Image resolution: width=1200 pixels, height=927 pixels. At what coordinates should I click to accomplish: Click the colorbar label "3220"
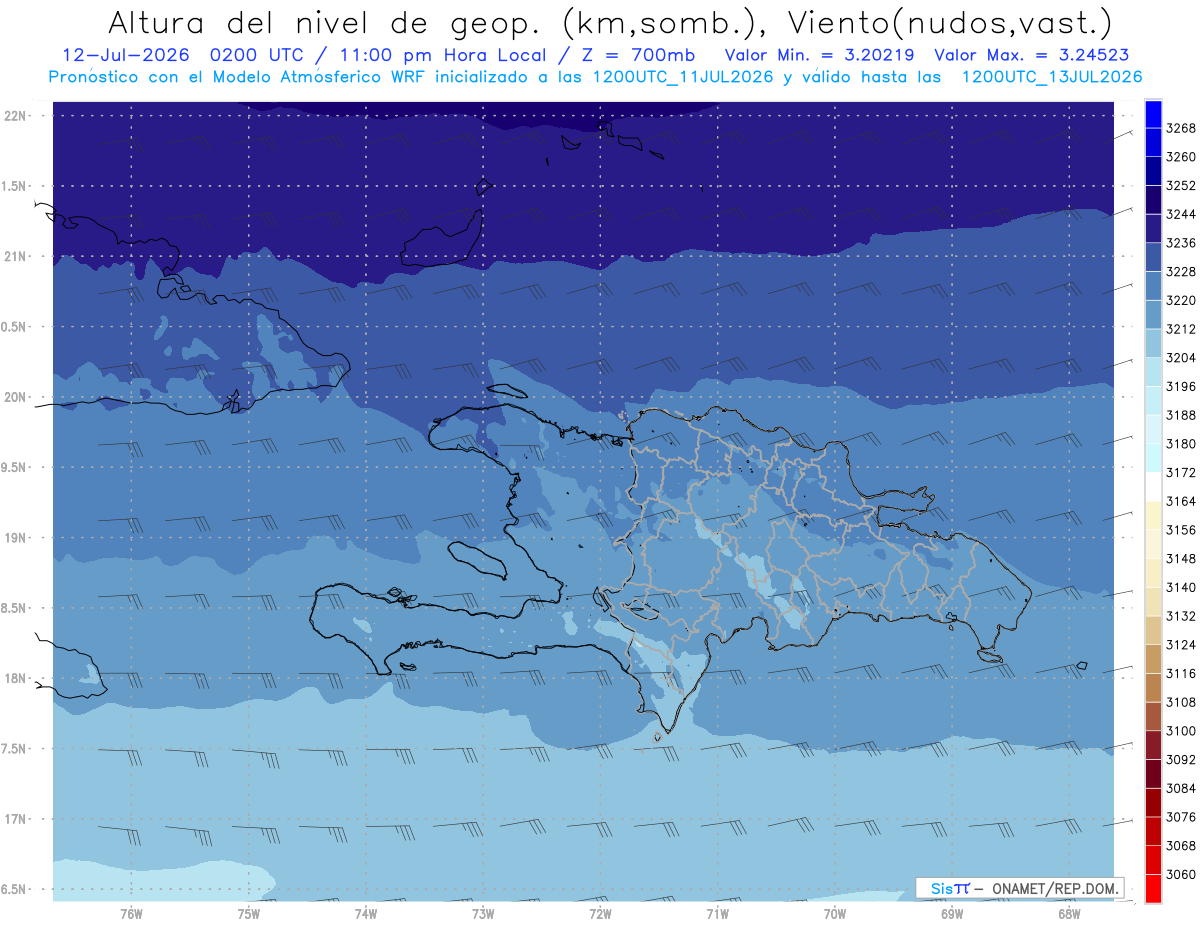point(1182,300)
